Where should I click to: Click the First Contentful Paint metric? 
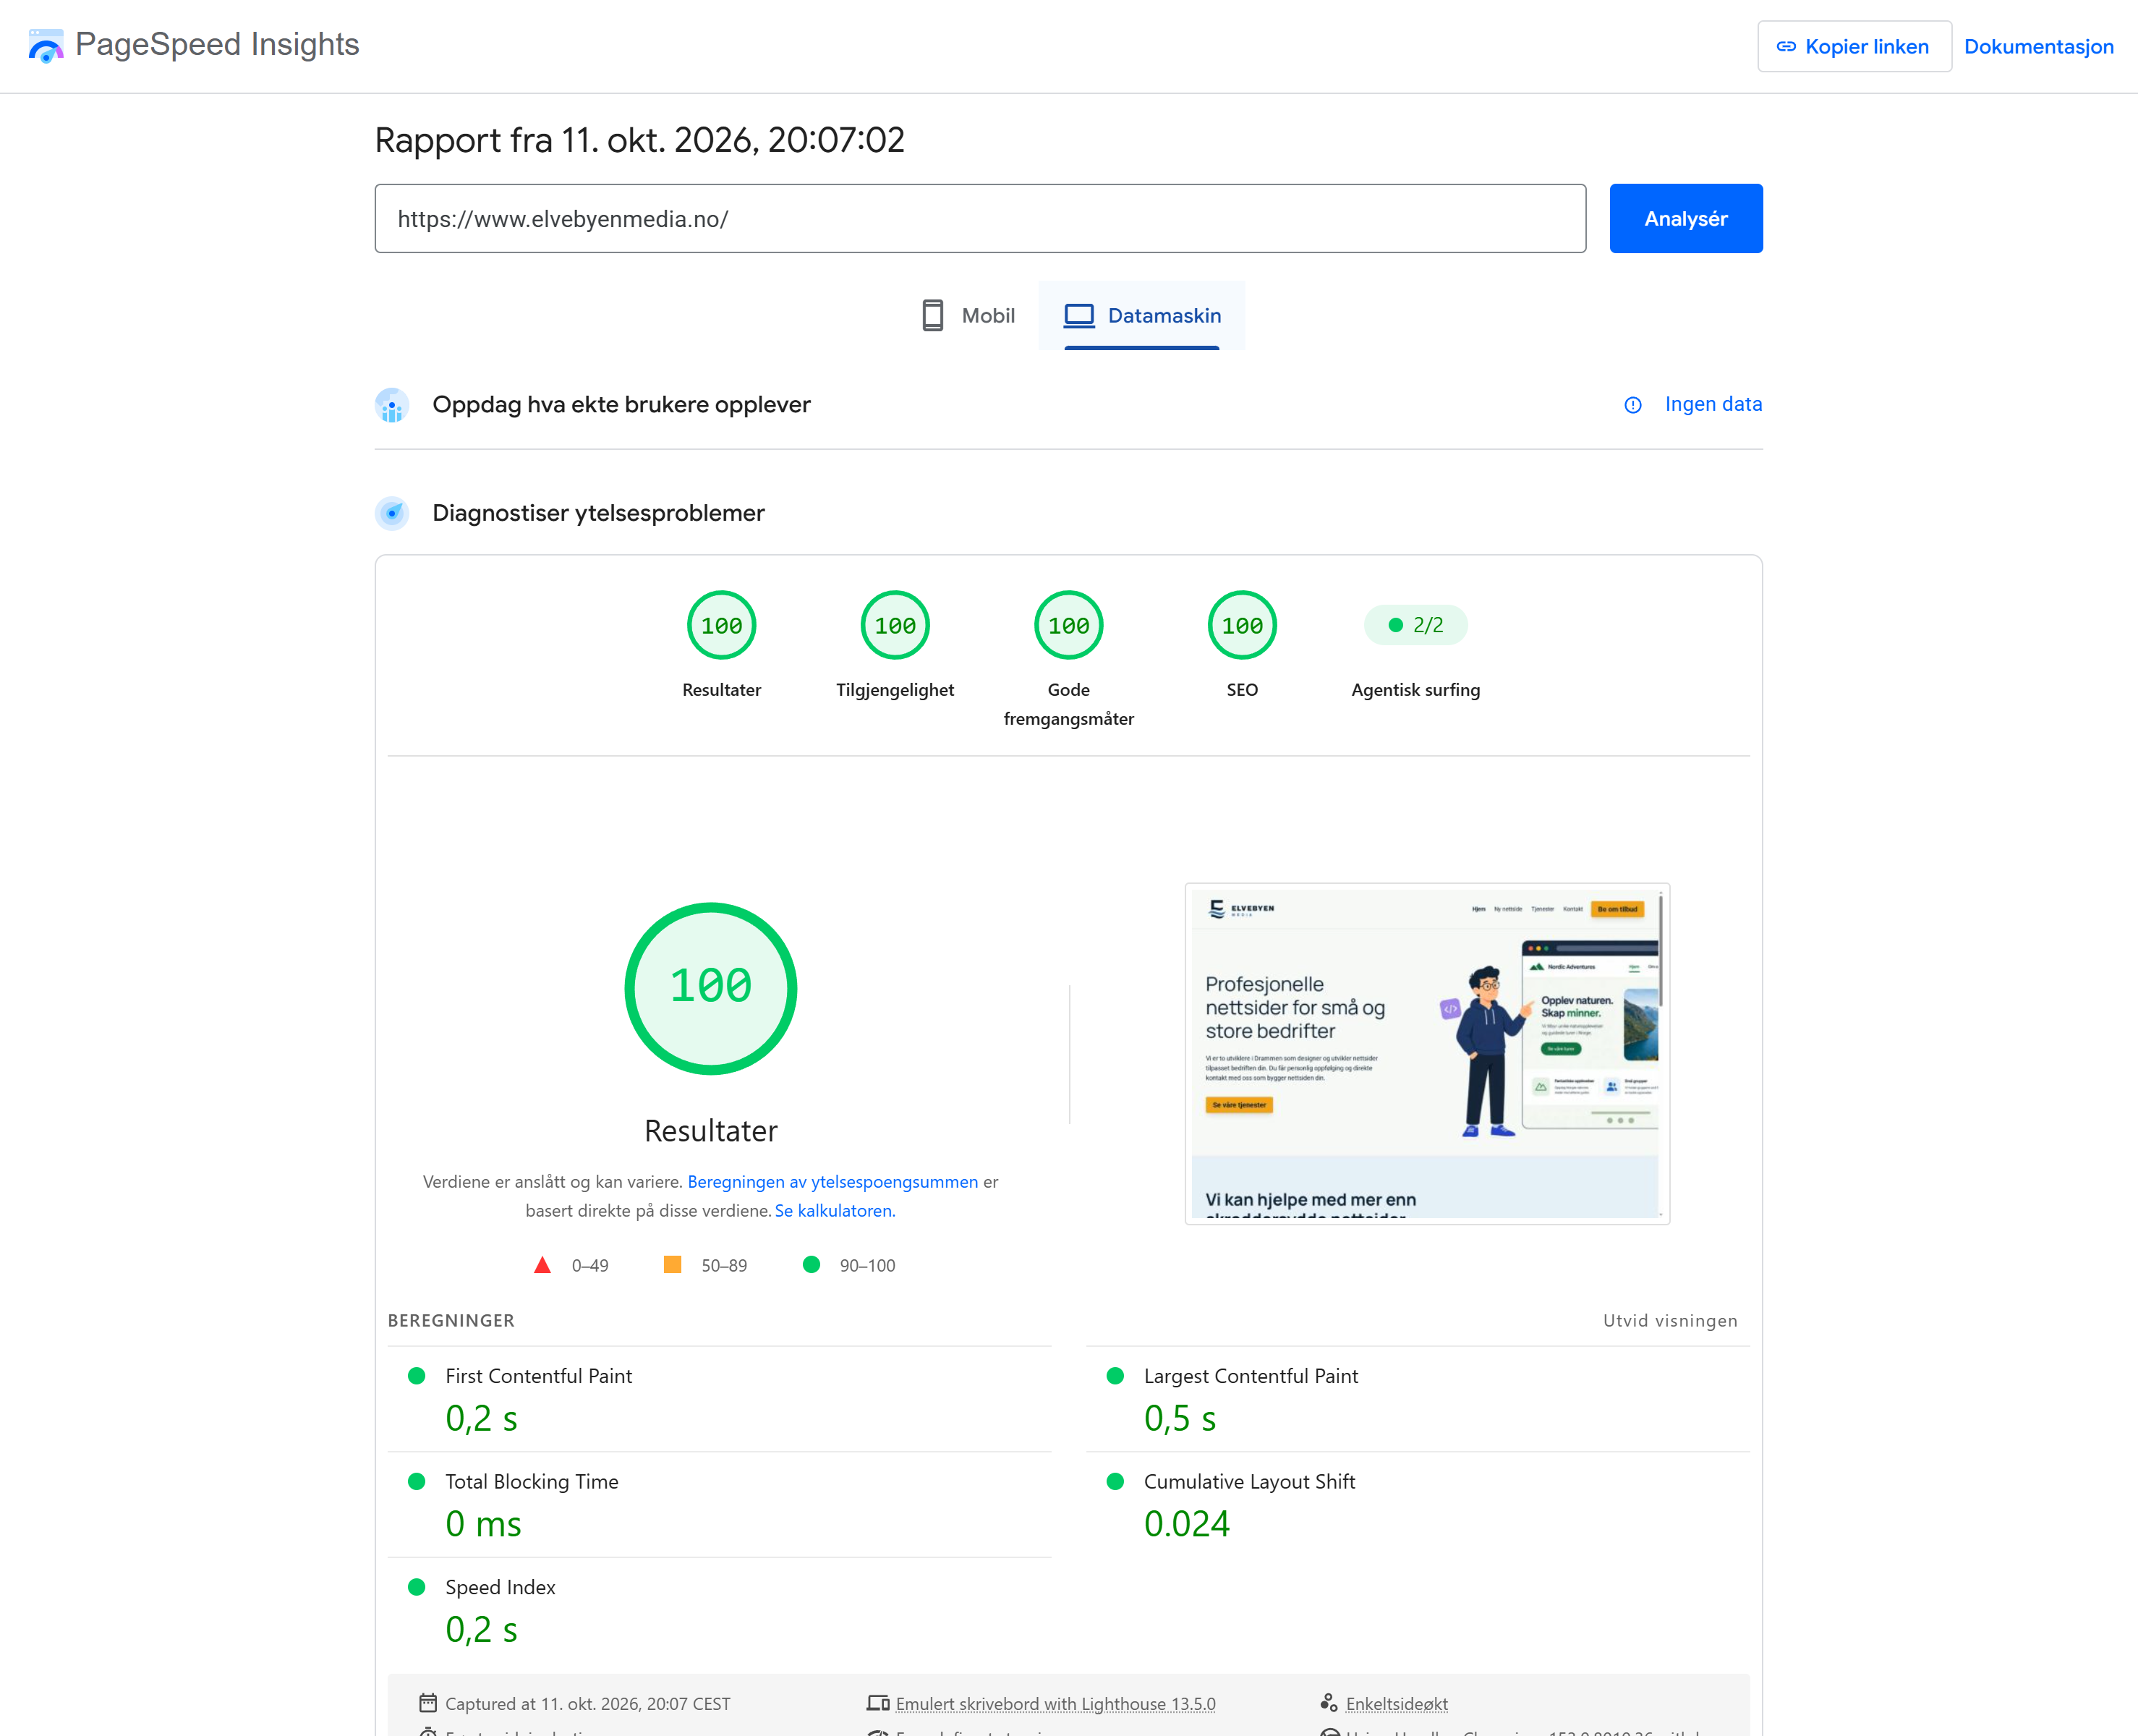coord(719,1398)
